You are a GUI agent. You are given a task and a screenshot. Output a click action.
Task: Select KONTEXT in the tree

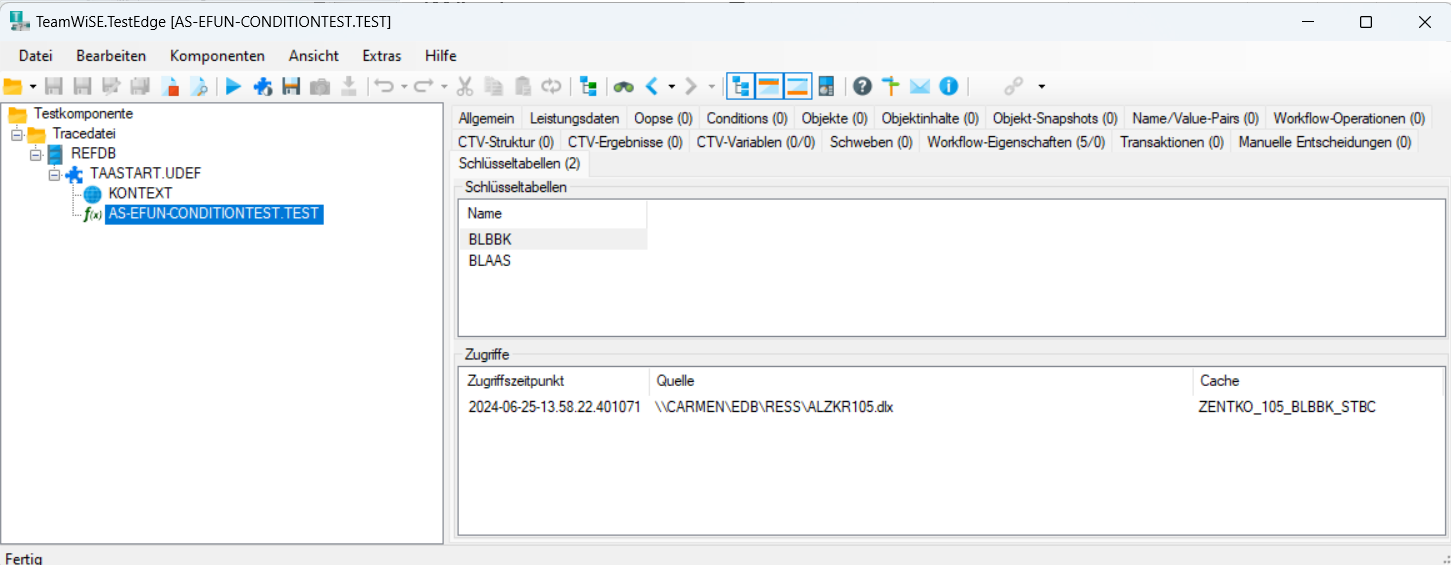tap(140, 193)
